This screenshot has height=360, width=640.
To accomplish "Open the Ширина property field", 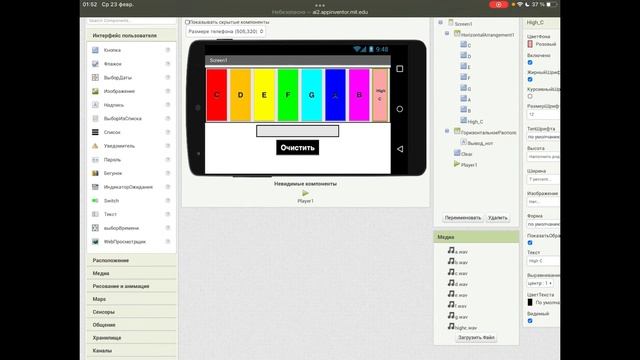I will coord(543,179).
